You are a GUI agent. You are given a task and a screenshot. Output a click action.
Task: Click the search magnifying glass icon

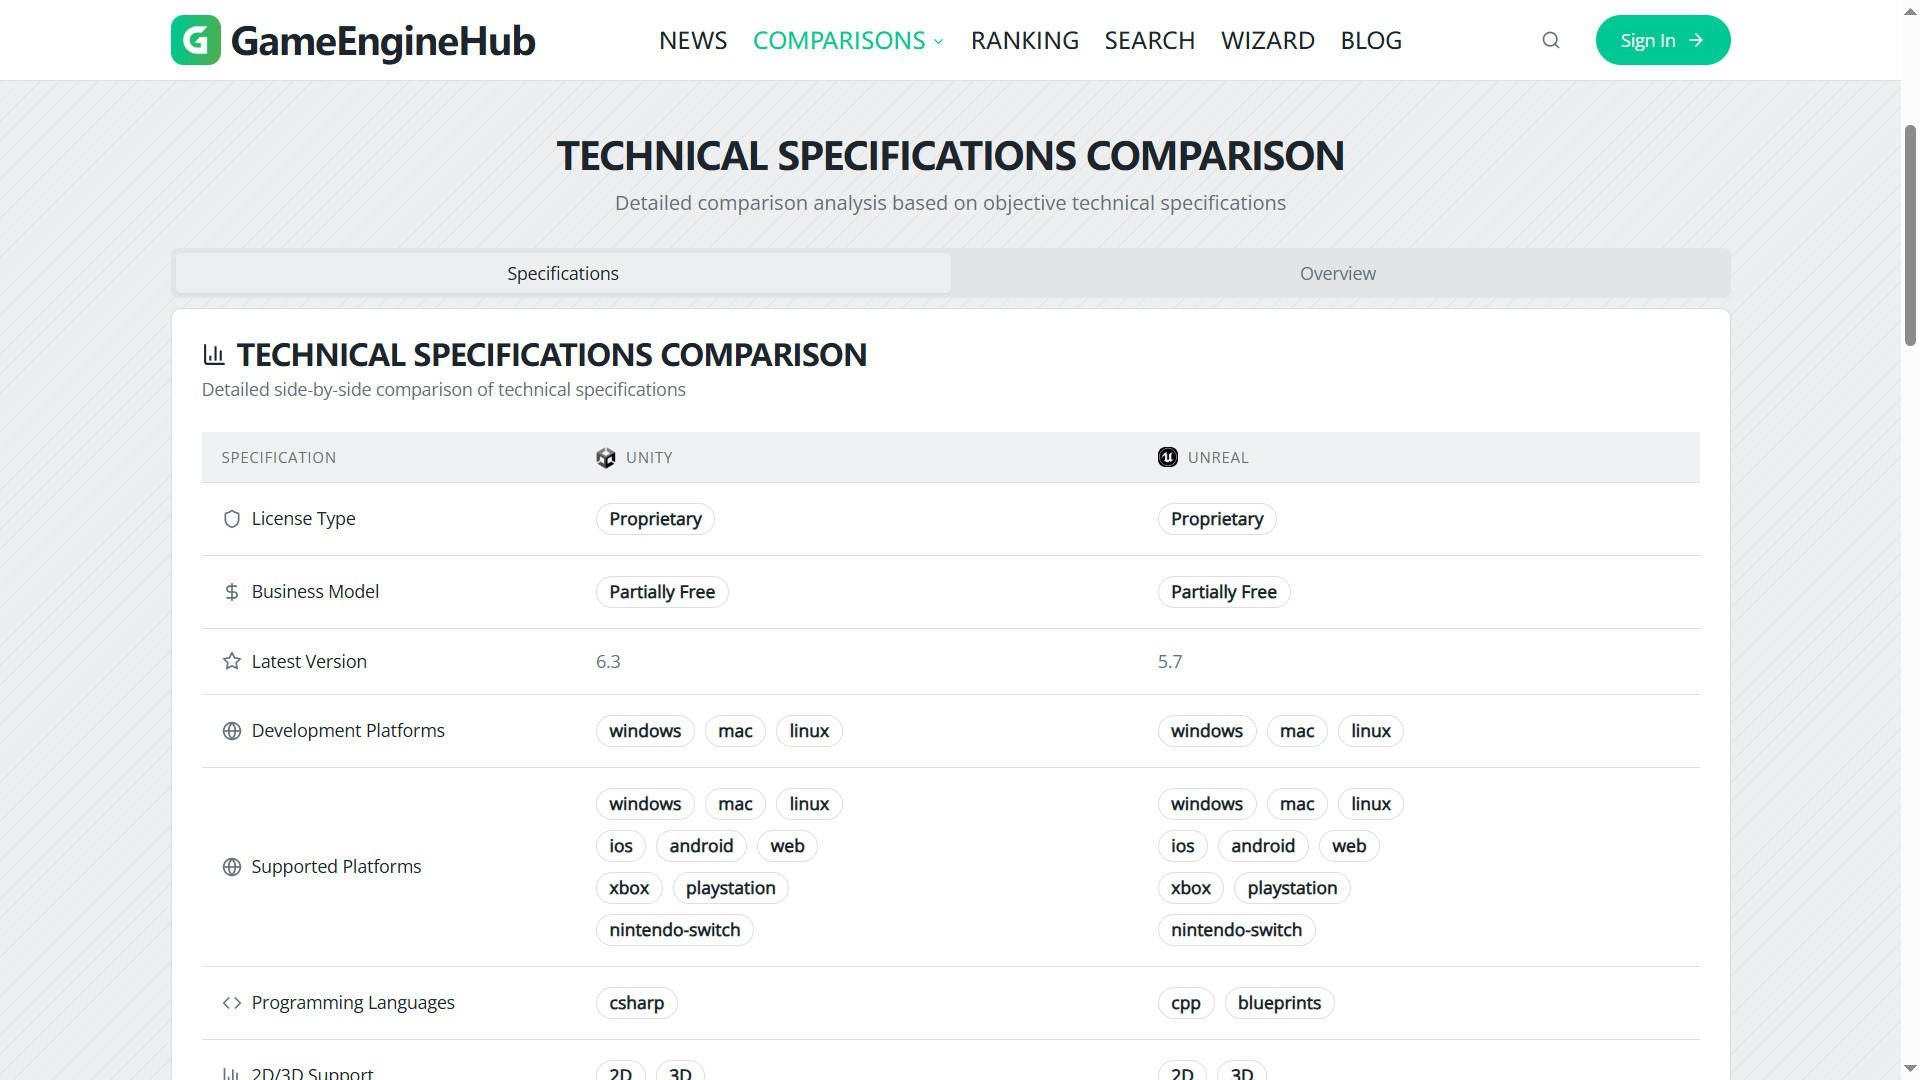click(x=1549, y=40)
